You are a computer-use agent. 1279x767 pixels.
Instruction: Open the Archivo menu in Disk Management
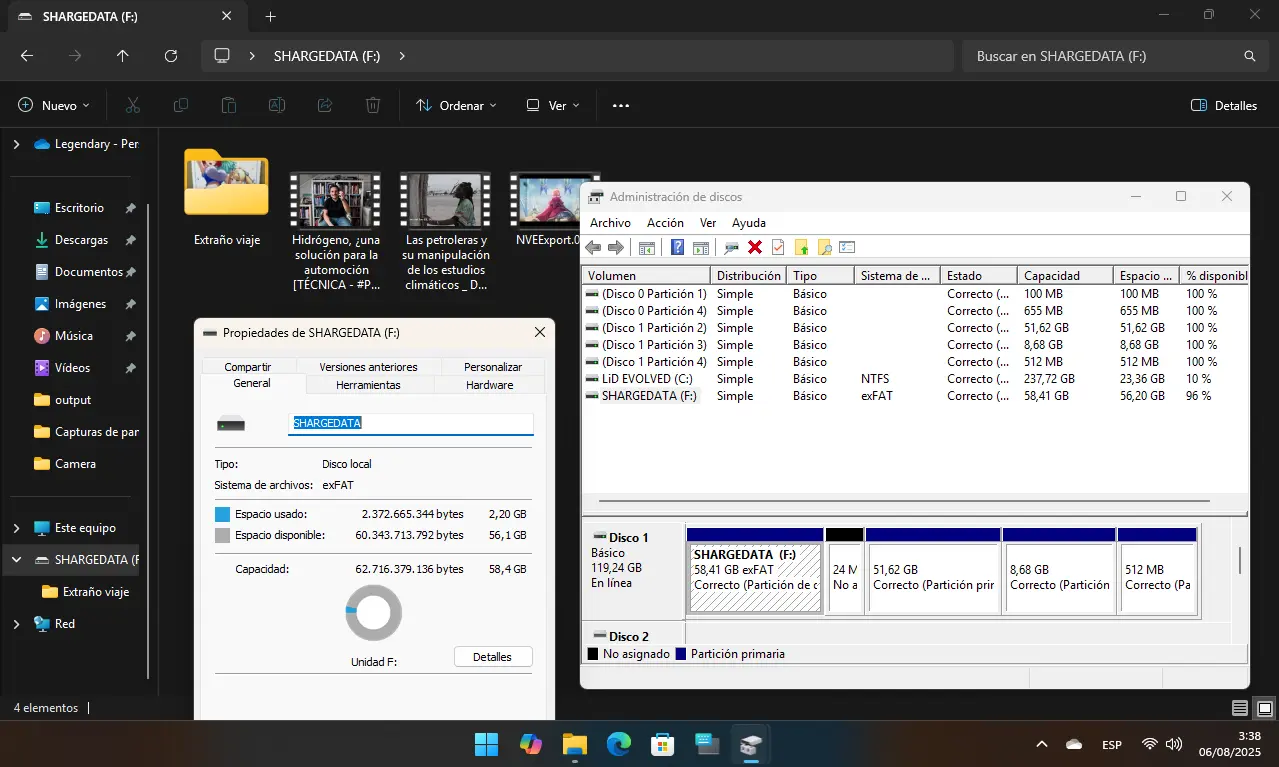click(610, 223)
